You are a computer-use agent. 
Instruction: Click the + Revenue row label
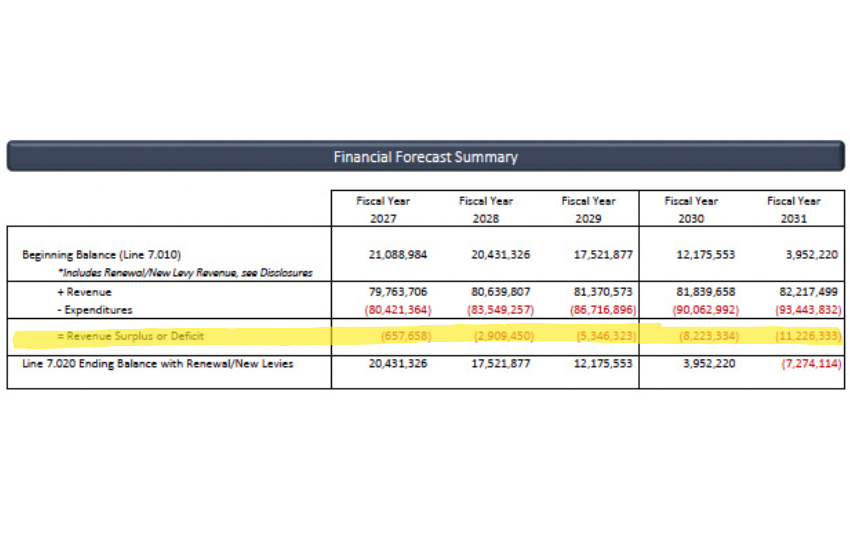[x=84, y=292]
